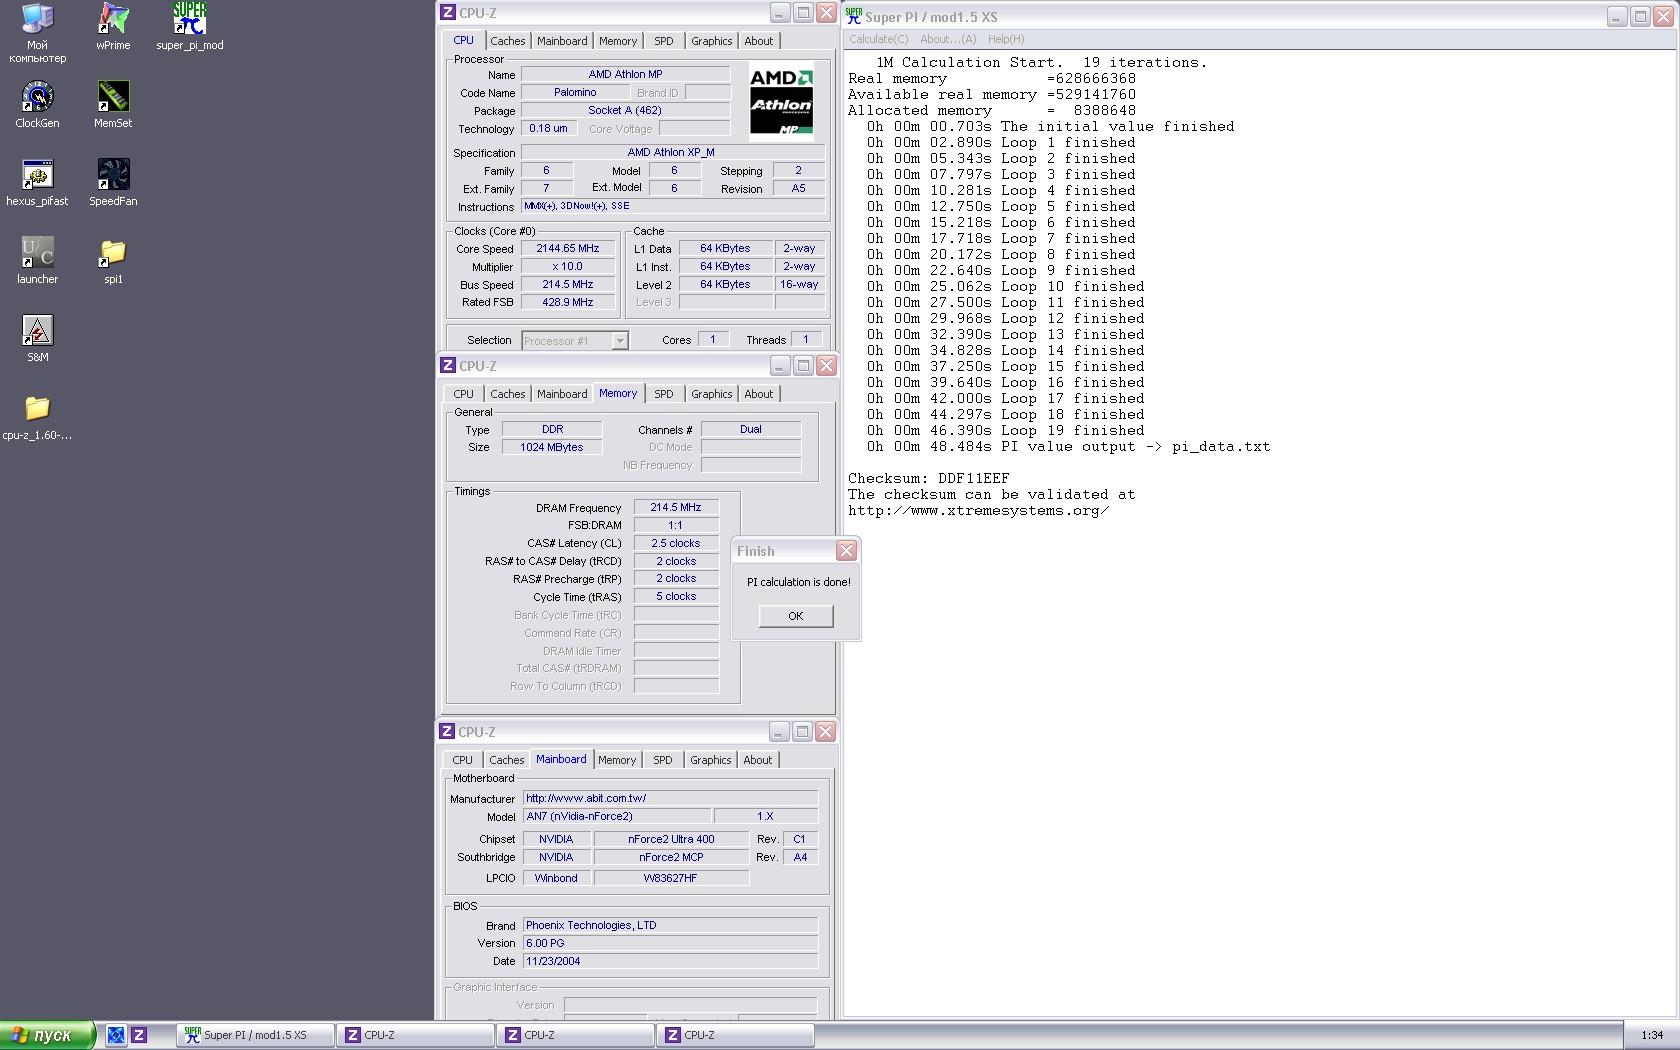Viewport: 1680px width, 1050px height.
Task: Click the Memory CPU-Z window title icon
Action: tap(448, 366)
